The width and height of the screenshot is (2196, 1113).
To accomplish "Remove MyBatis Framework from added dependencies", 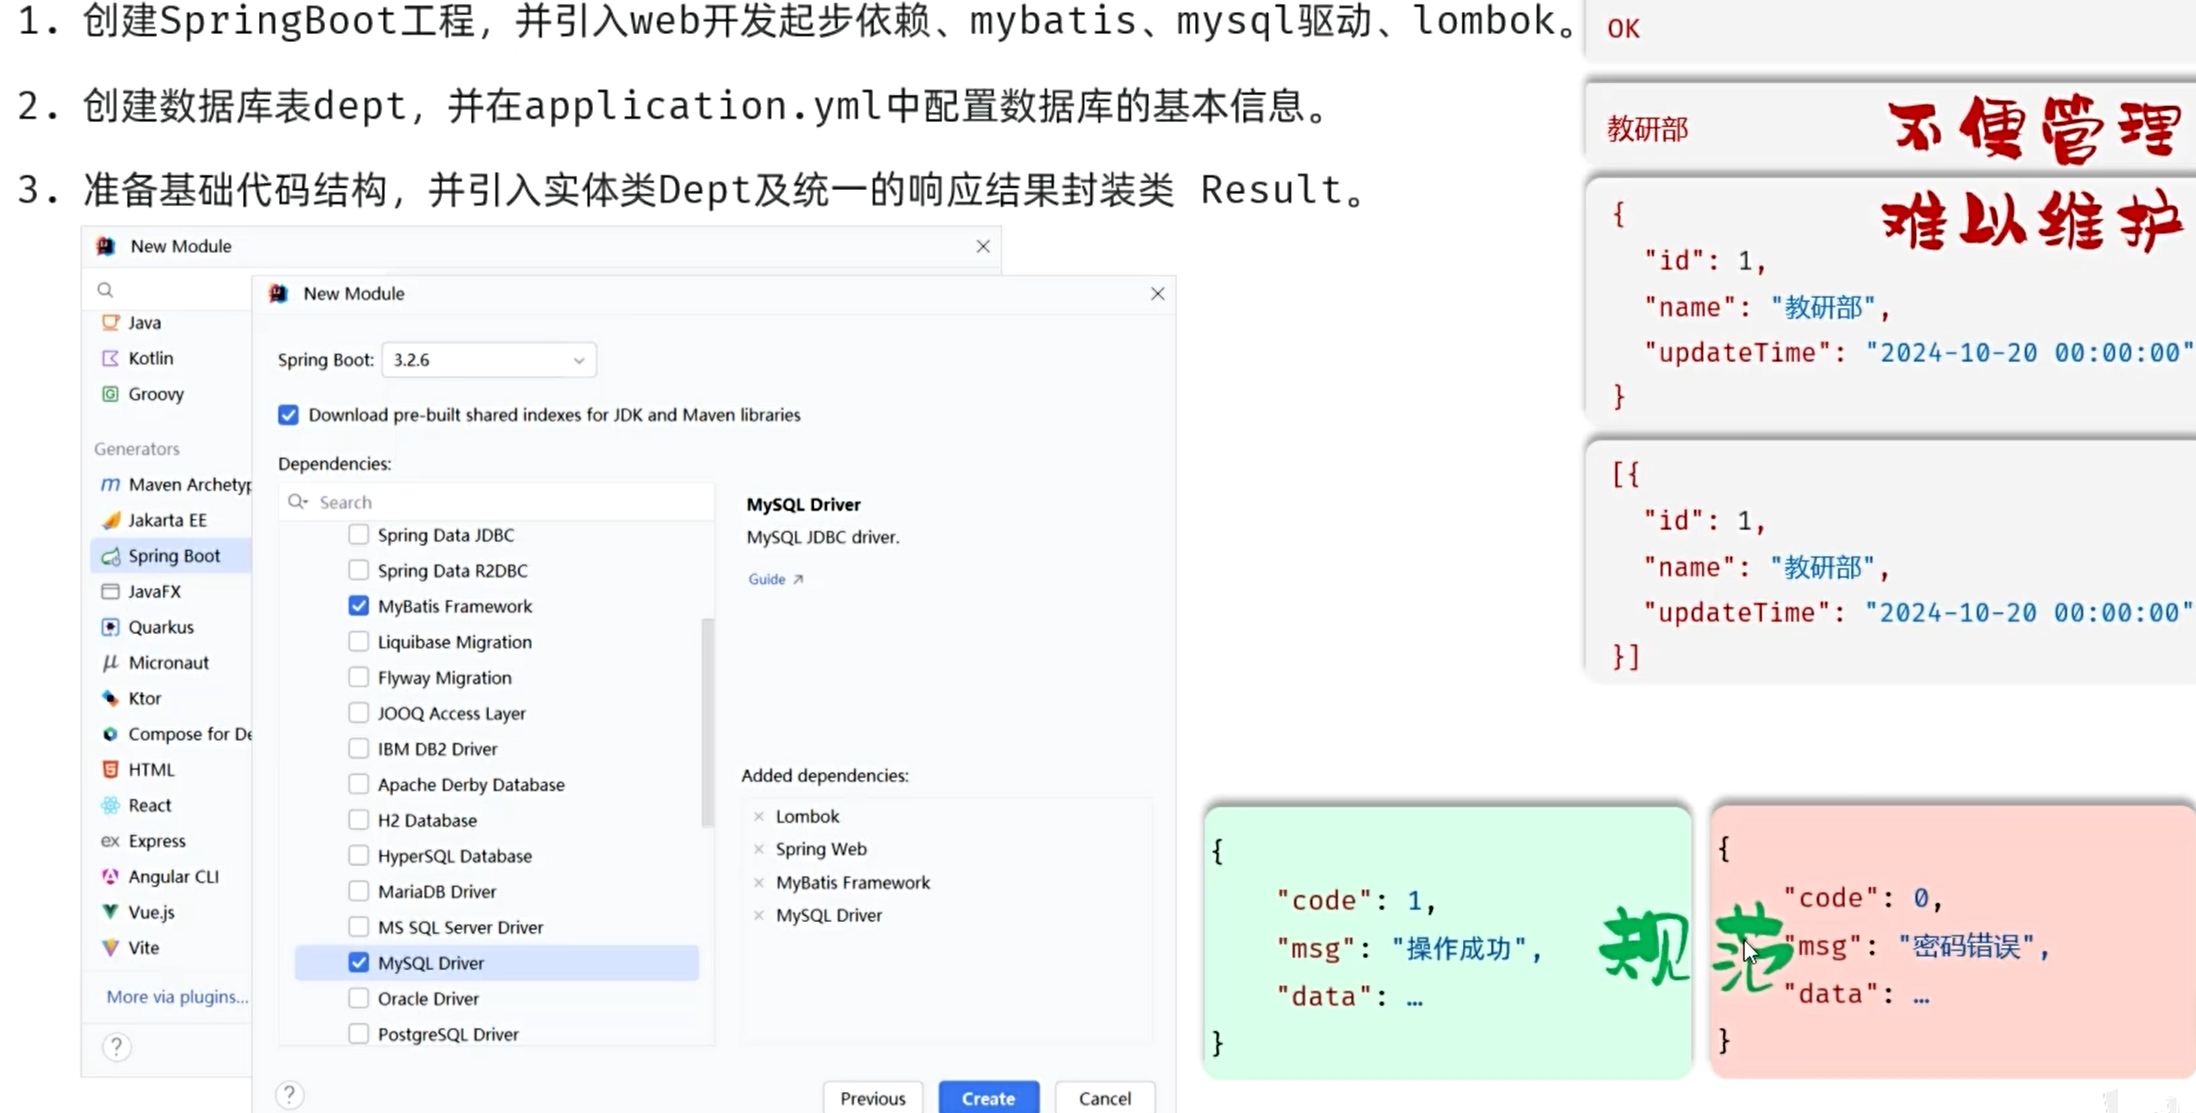I will tap(759, 882).
